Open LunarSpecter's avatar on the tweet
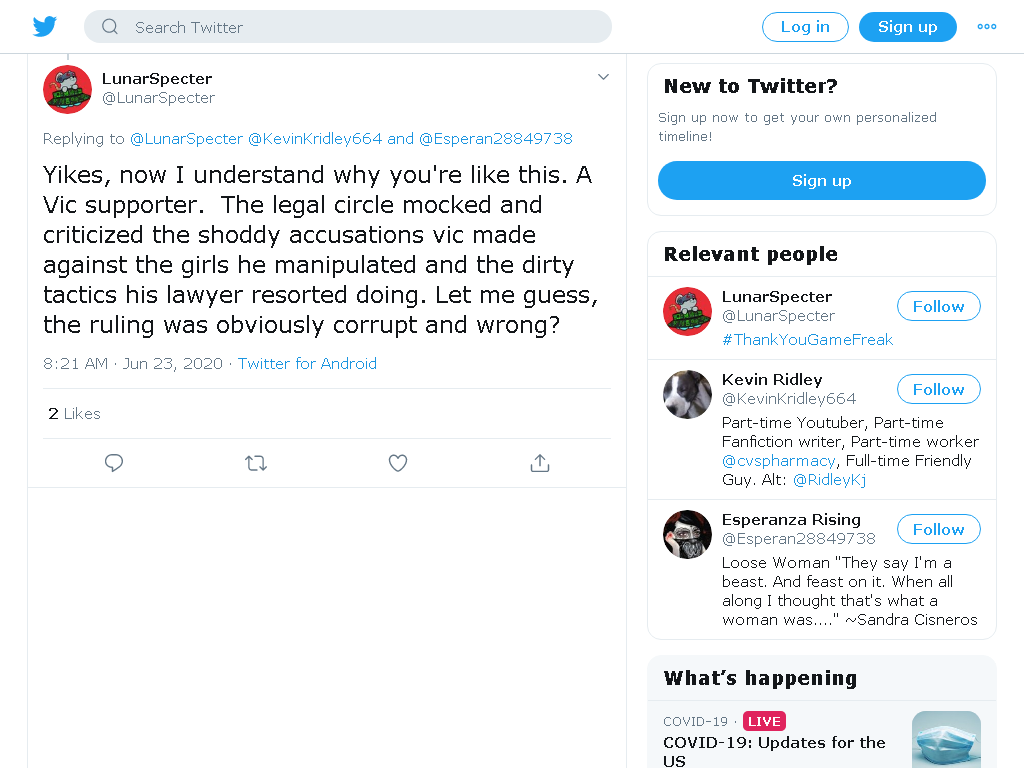The width and height of the screenshot is (1024, 768). coord(67,89)
